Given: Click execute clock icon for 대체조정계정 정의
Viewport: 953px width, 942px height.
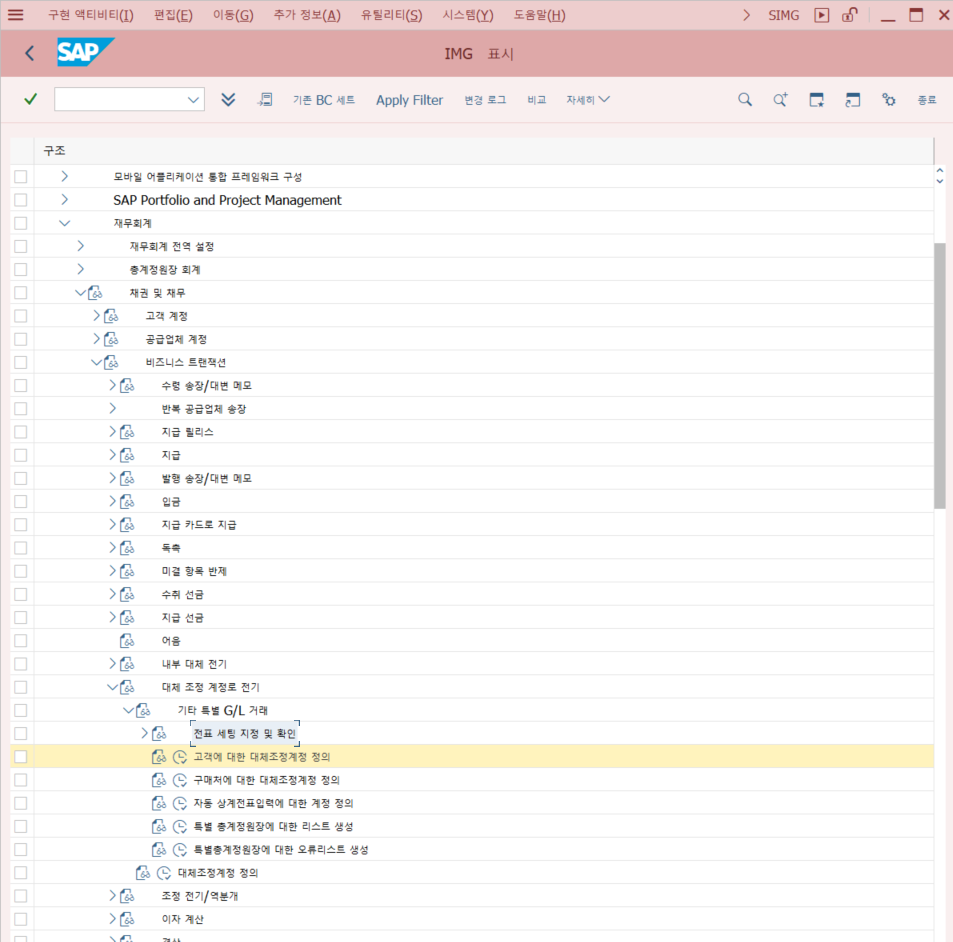Looking at the screenshot, I should coord(164,873).
